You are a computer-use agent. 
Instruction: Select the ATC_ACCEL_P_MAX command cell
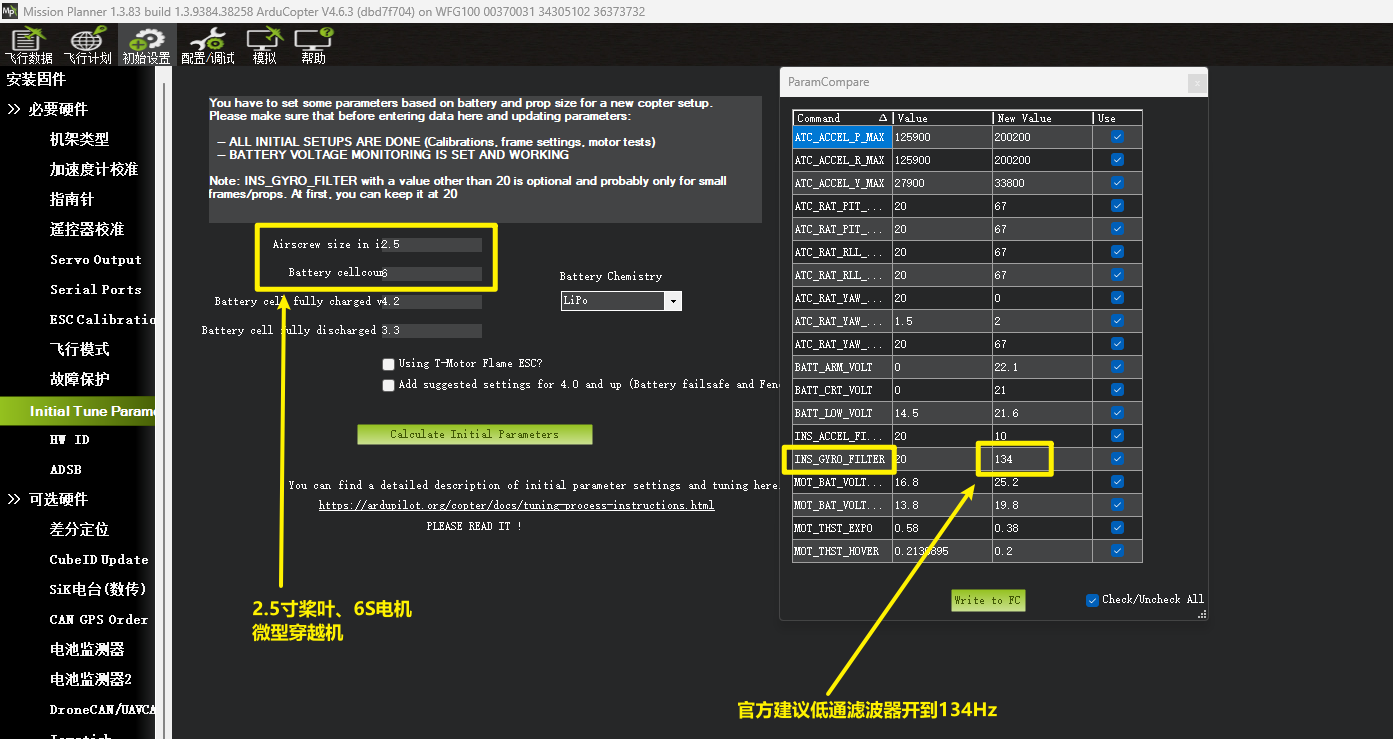pos(842,137)
